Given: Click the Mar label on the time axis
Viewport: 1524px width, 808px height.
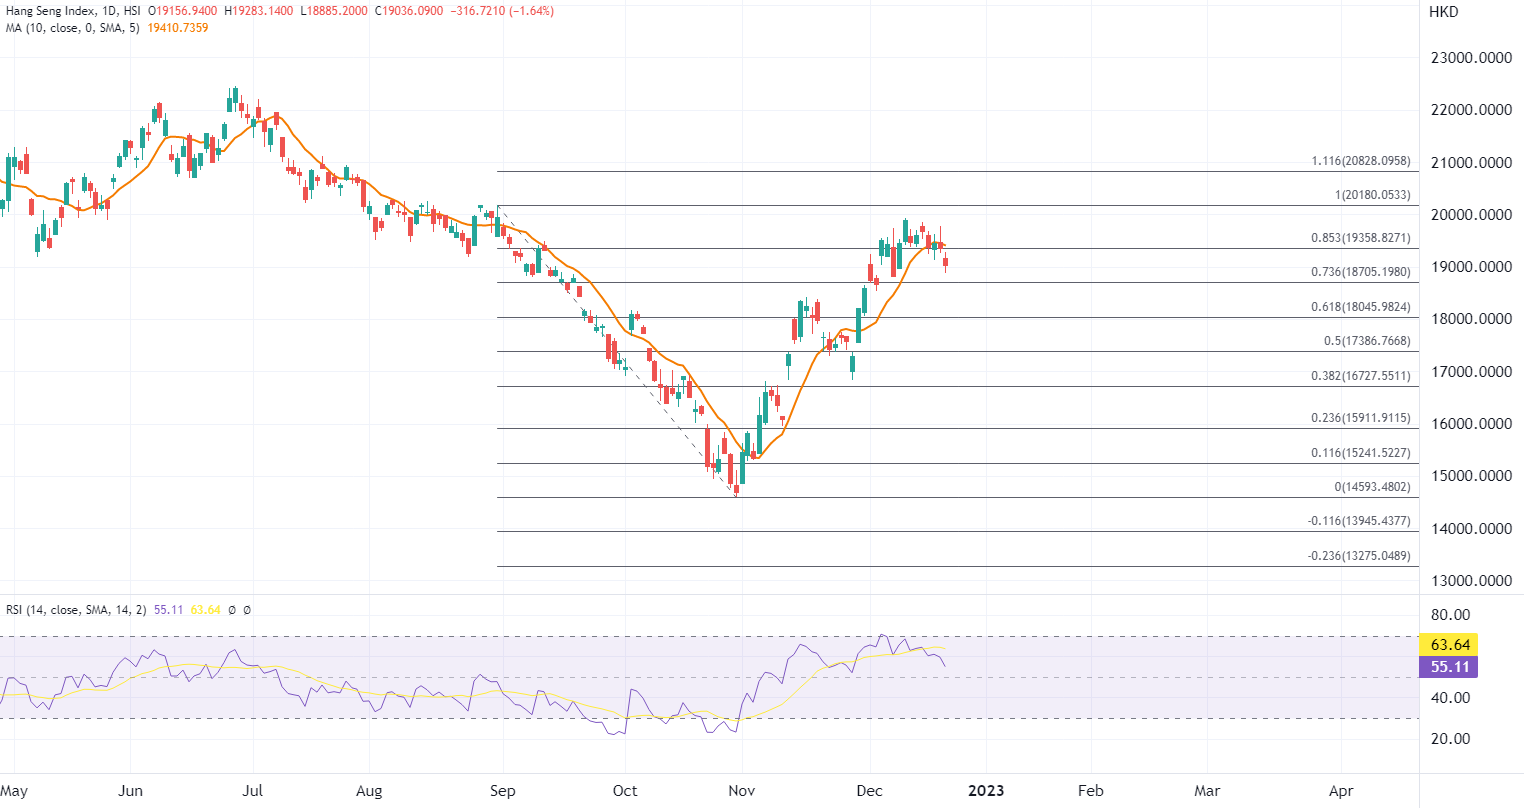Looking at the screenshot, I should (x=1208, y=791).
